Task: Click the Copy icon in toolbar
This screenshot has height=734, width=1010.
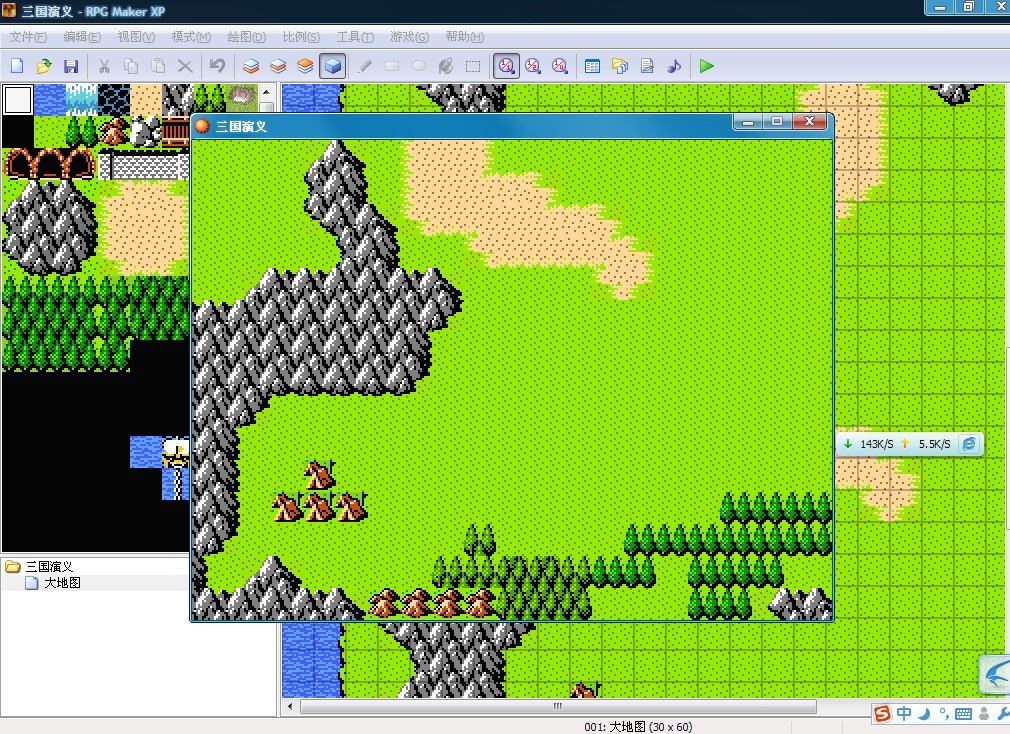Action: pos(131,66)
